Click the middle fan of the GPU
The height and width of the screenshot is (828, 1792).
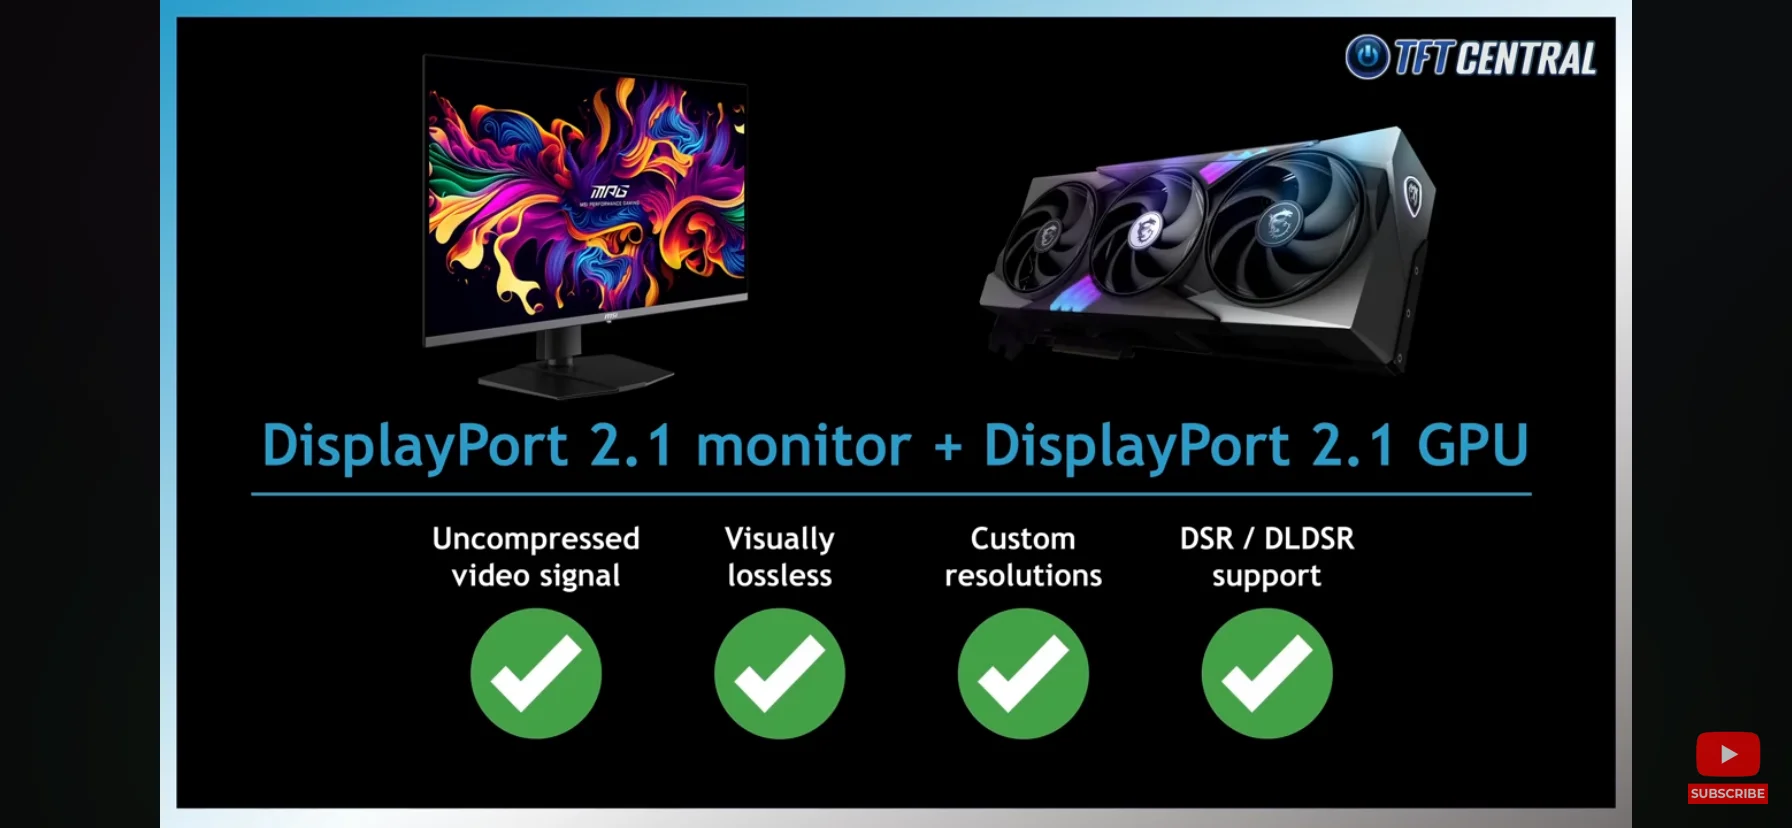(x=1145, y=232)
